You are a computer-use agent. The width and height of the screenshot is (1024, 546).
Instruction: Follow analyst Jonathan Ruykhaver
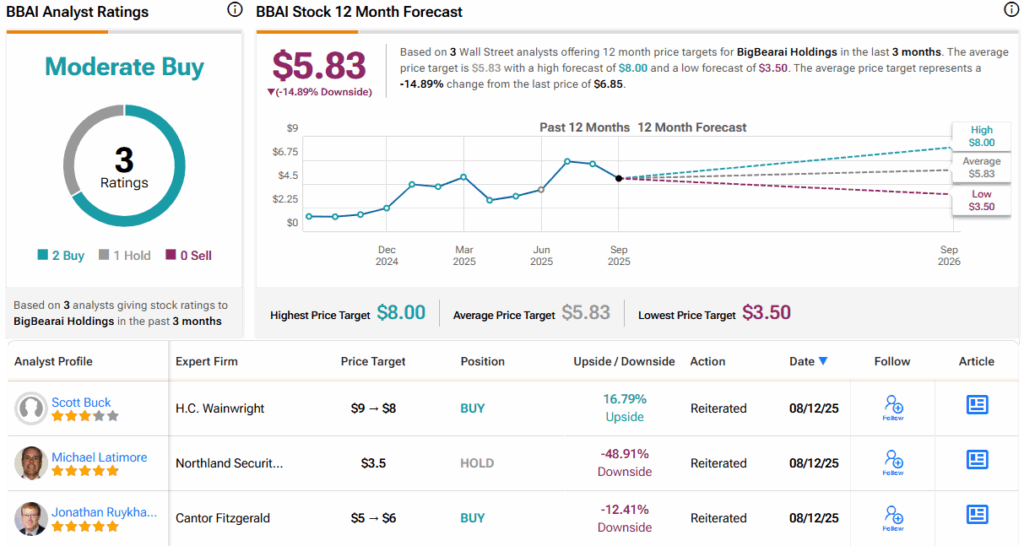[893, 516]
